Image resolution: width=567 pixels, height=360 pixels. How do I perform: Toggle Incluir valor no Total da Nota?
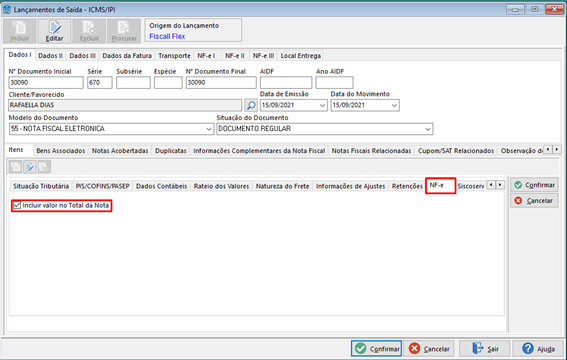17,205
